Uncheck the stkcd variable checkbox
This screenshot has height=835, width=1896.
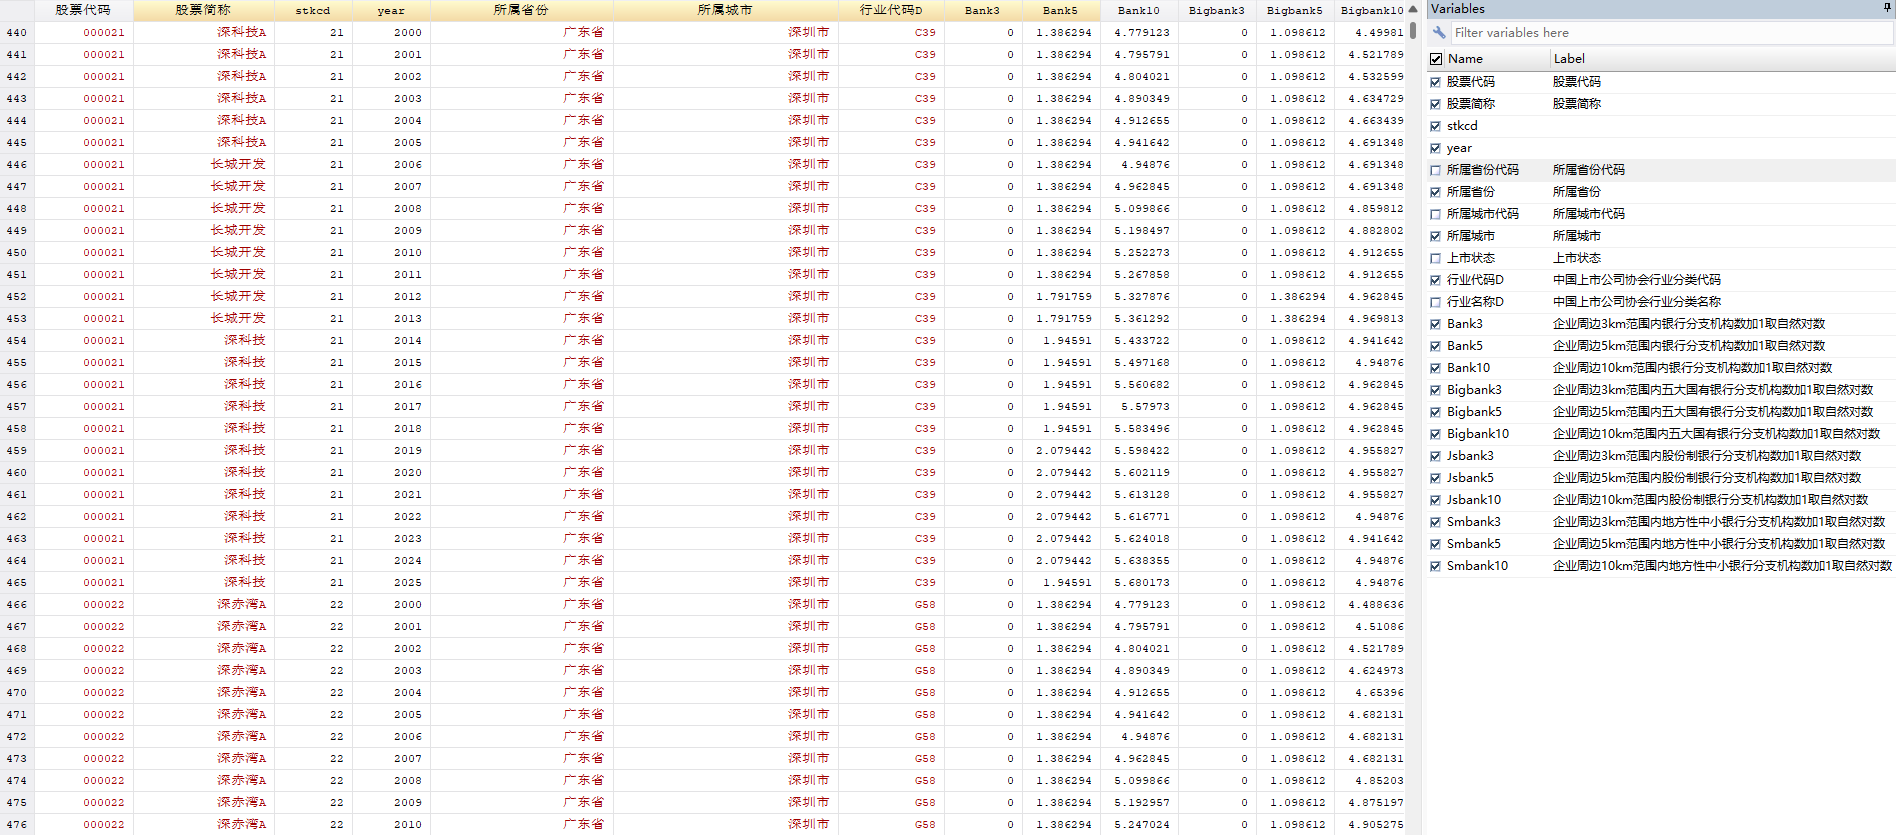tap(1436, 126)
